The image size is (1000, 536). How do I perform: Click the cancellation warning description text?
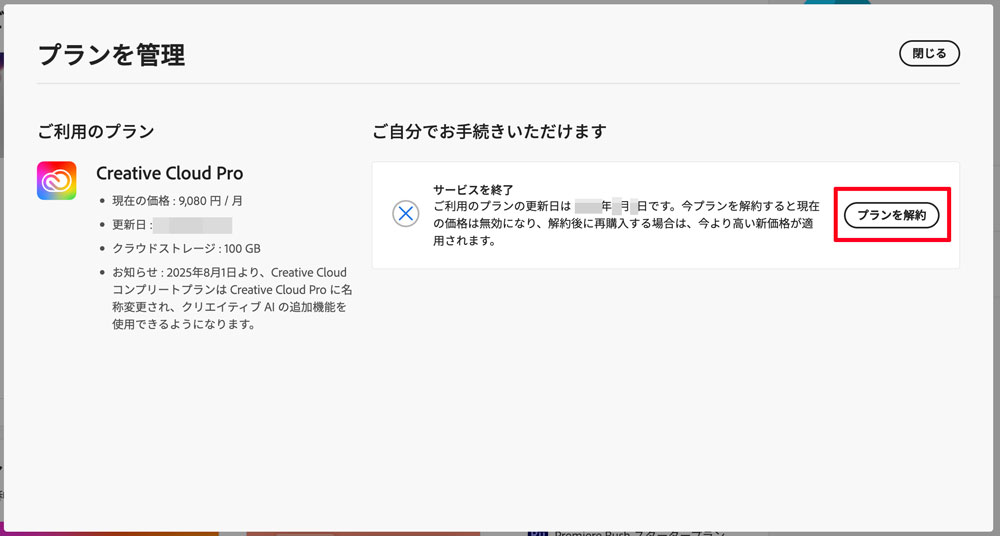[625, 223]
